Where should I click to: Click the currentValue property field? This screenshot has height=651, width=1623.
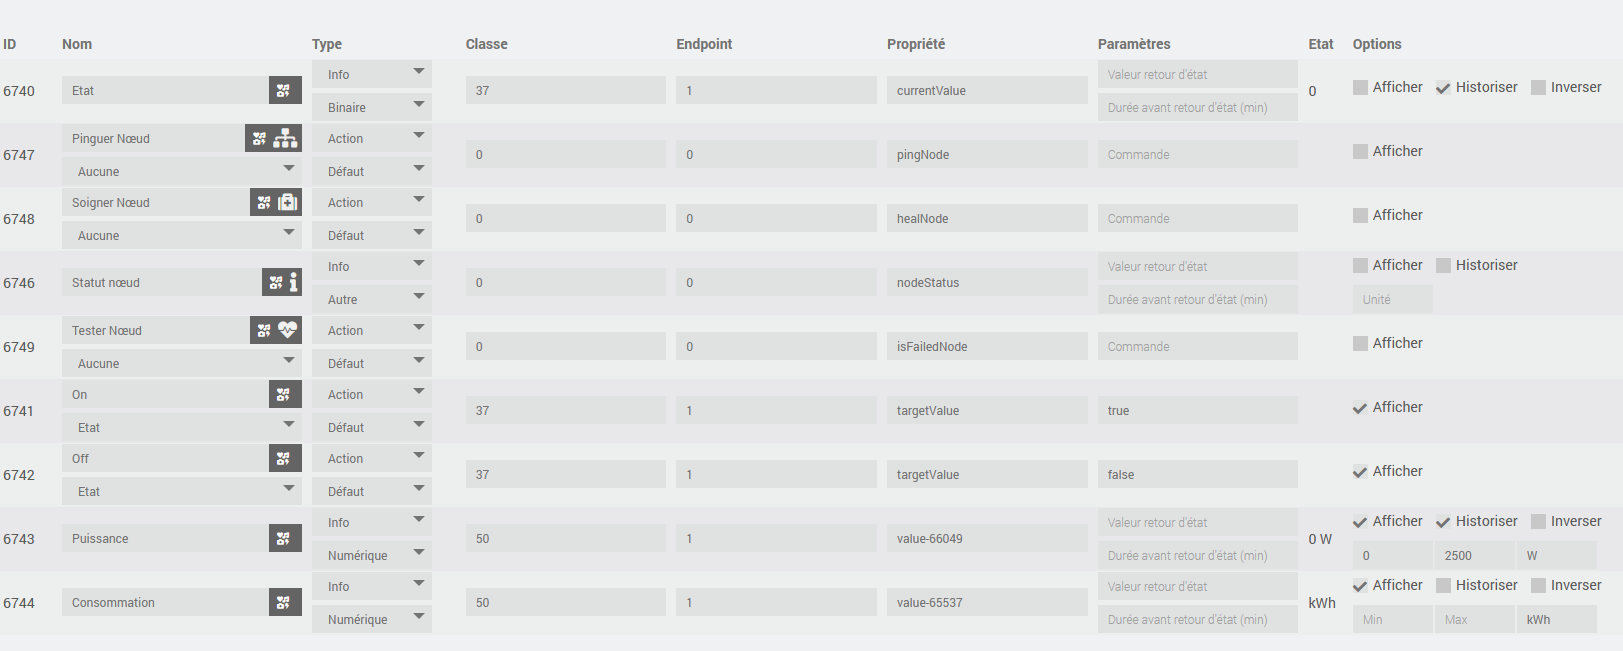click(x=986, y=91)
